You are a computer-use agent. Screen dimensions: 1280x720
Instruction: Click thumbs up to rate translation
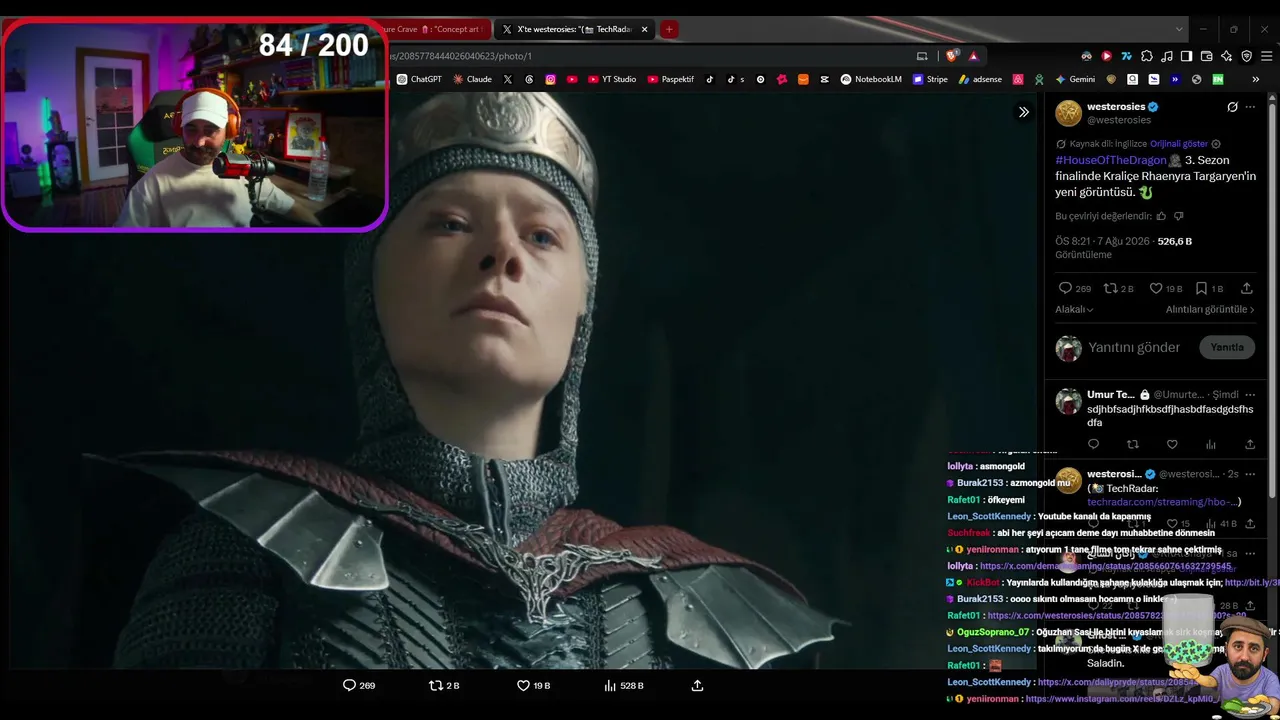coord(1161,216)
